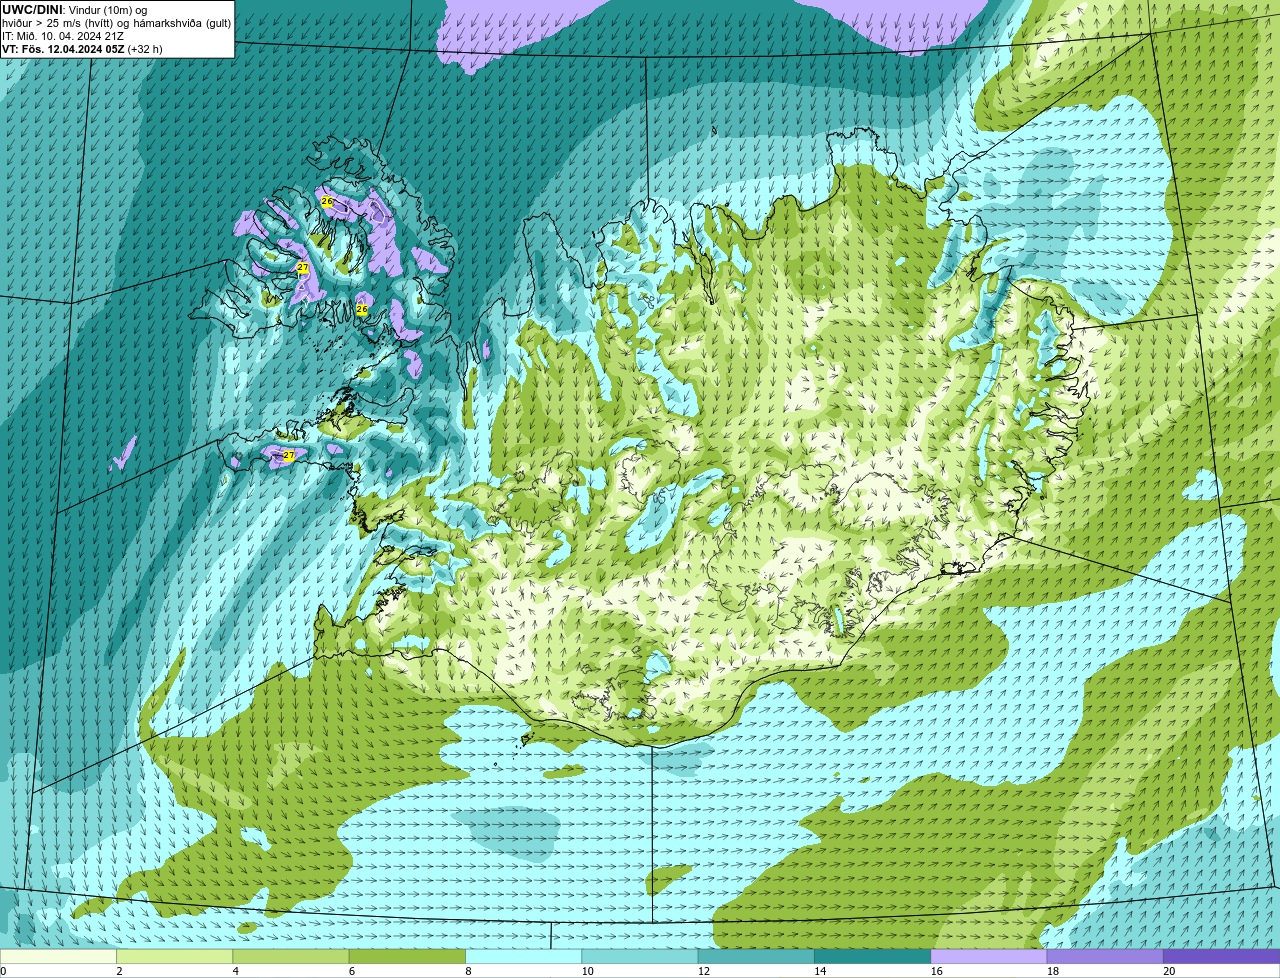Click the 2–4 m/s legend color swatch
This screenshot has width=1280, height=978.
click(x=175, y=956)
